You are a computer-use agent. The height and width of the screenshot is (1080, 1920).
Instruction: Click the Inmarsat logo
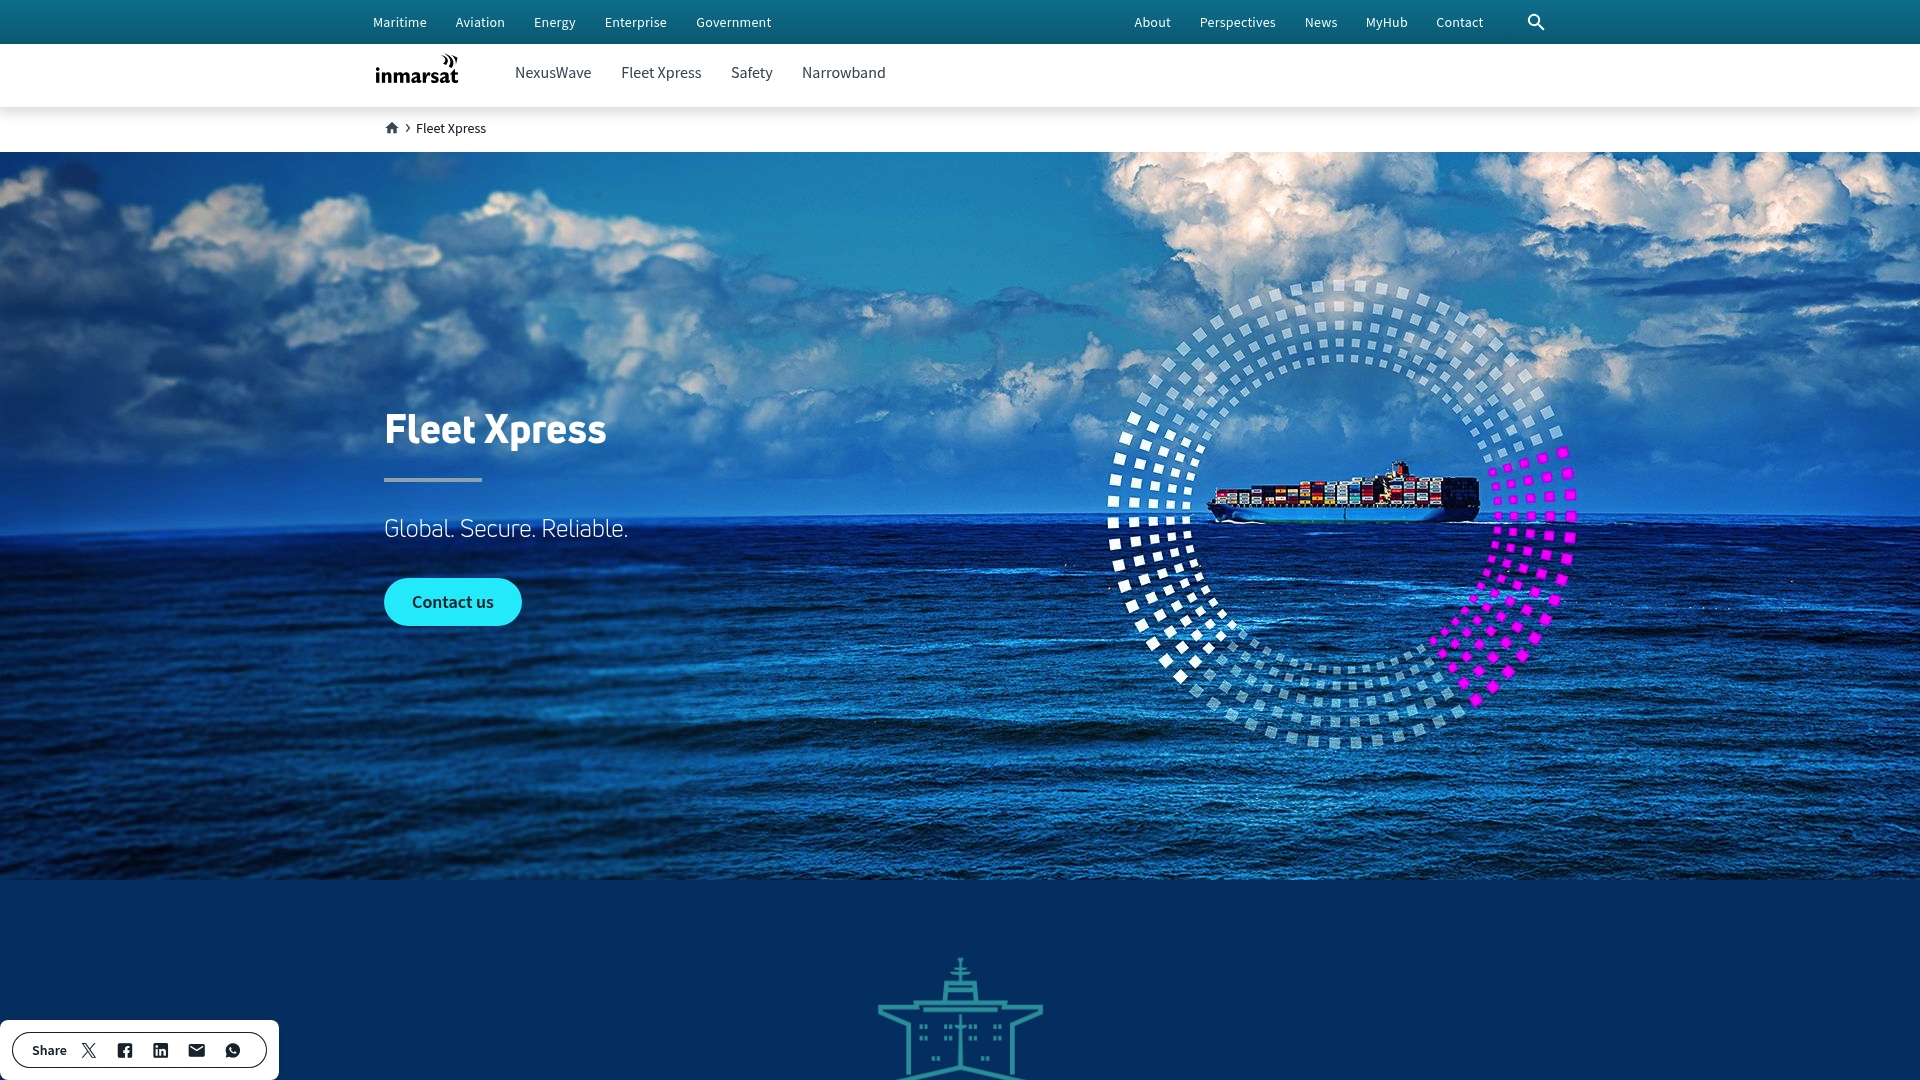(x=417, y=69)
